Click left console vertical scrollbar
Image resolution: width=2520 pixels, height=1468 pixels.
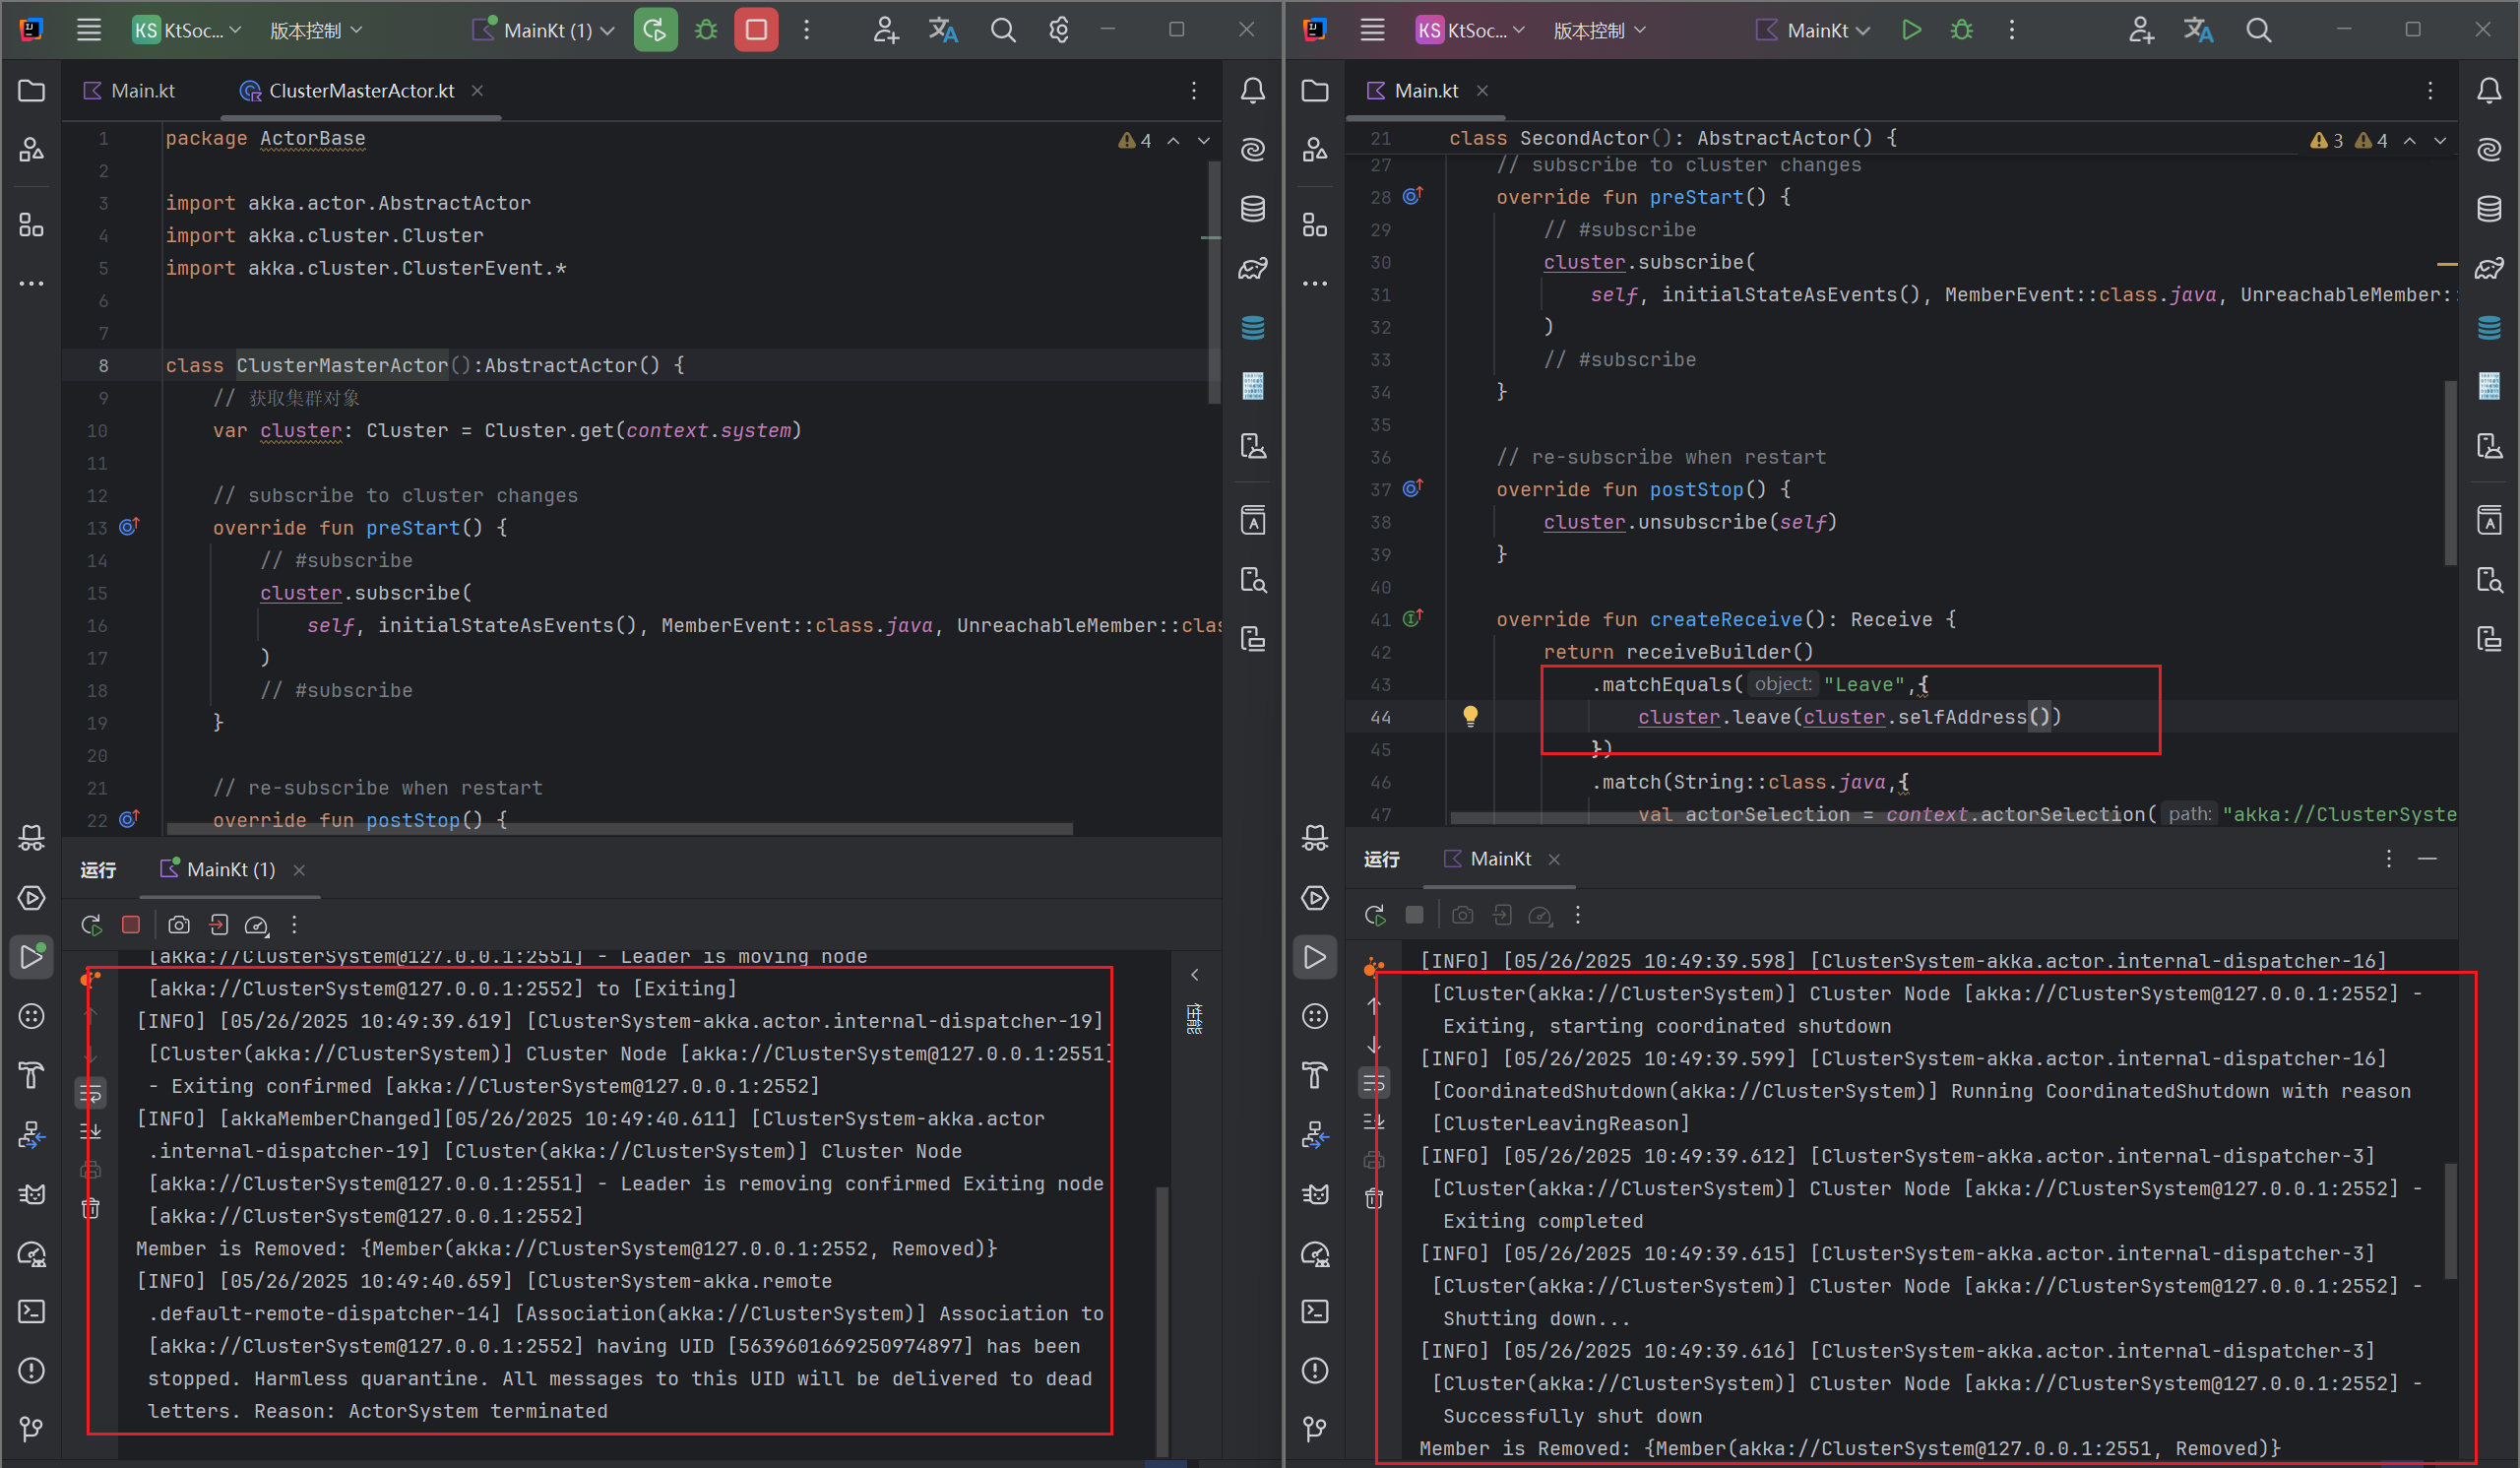pos(1162,1320)
